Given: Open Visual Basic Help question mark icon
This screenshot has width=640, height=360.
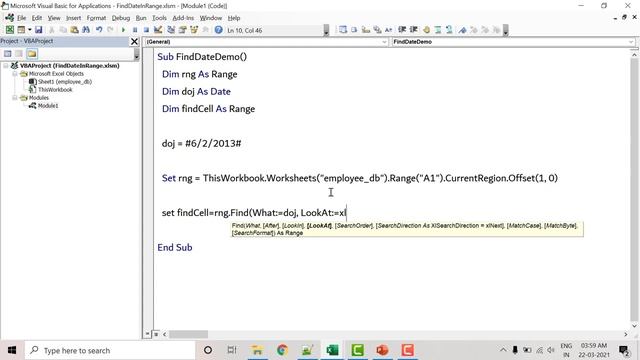Looking at the screenshot, I should tap(218, 30).
